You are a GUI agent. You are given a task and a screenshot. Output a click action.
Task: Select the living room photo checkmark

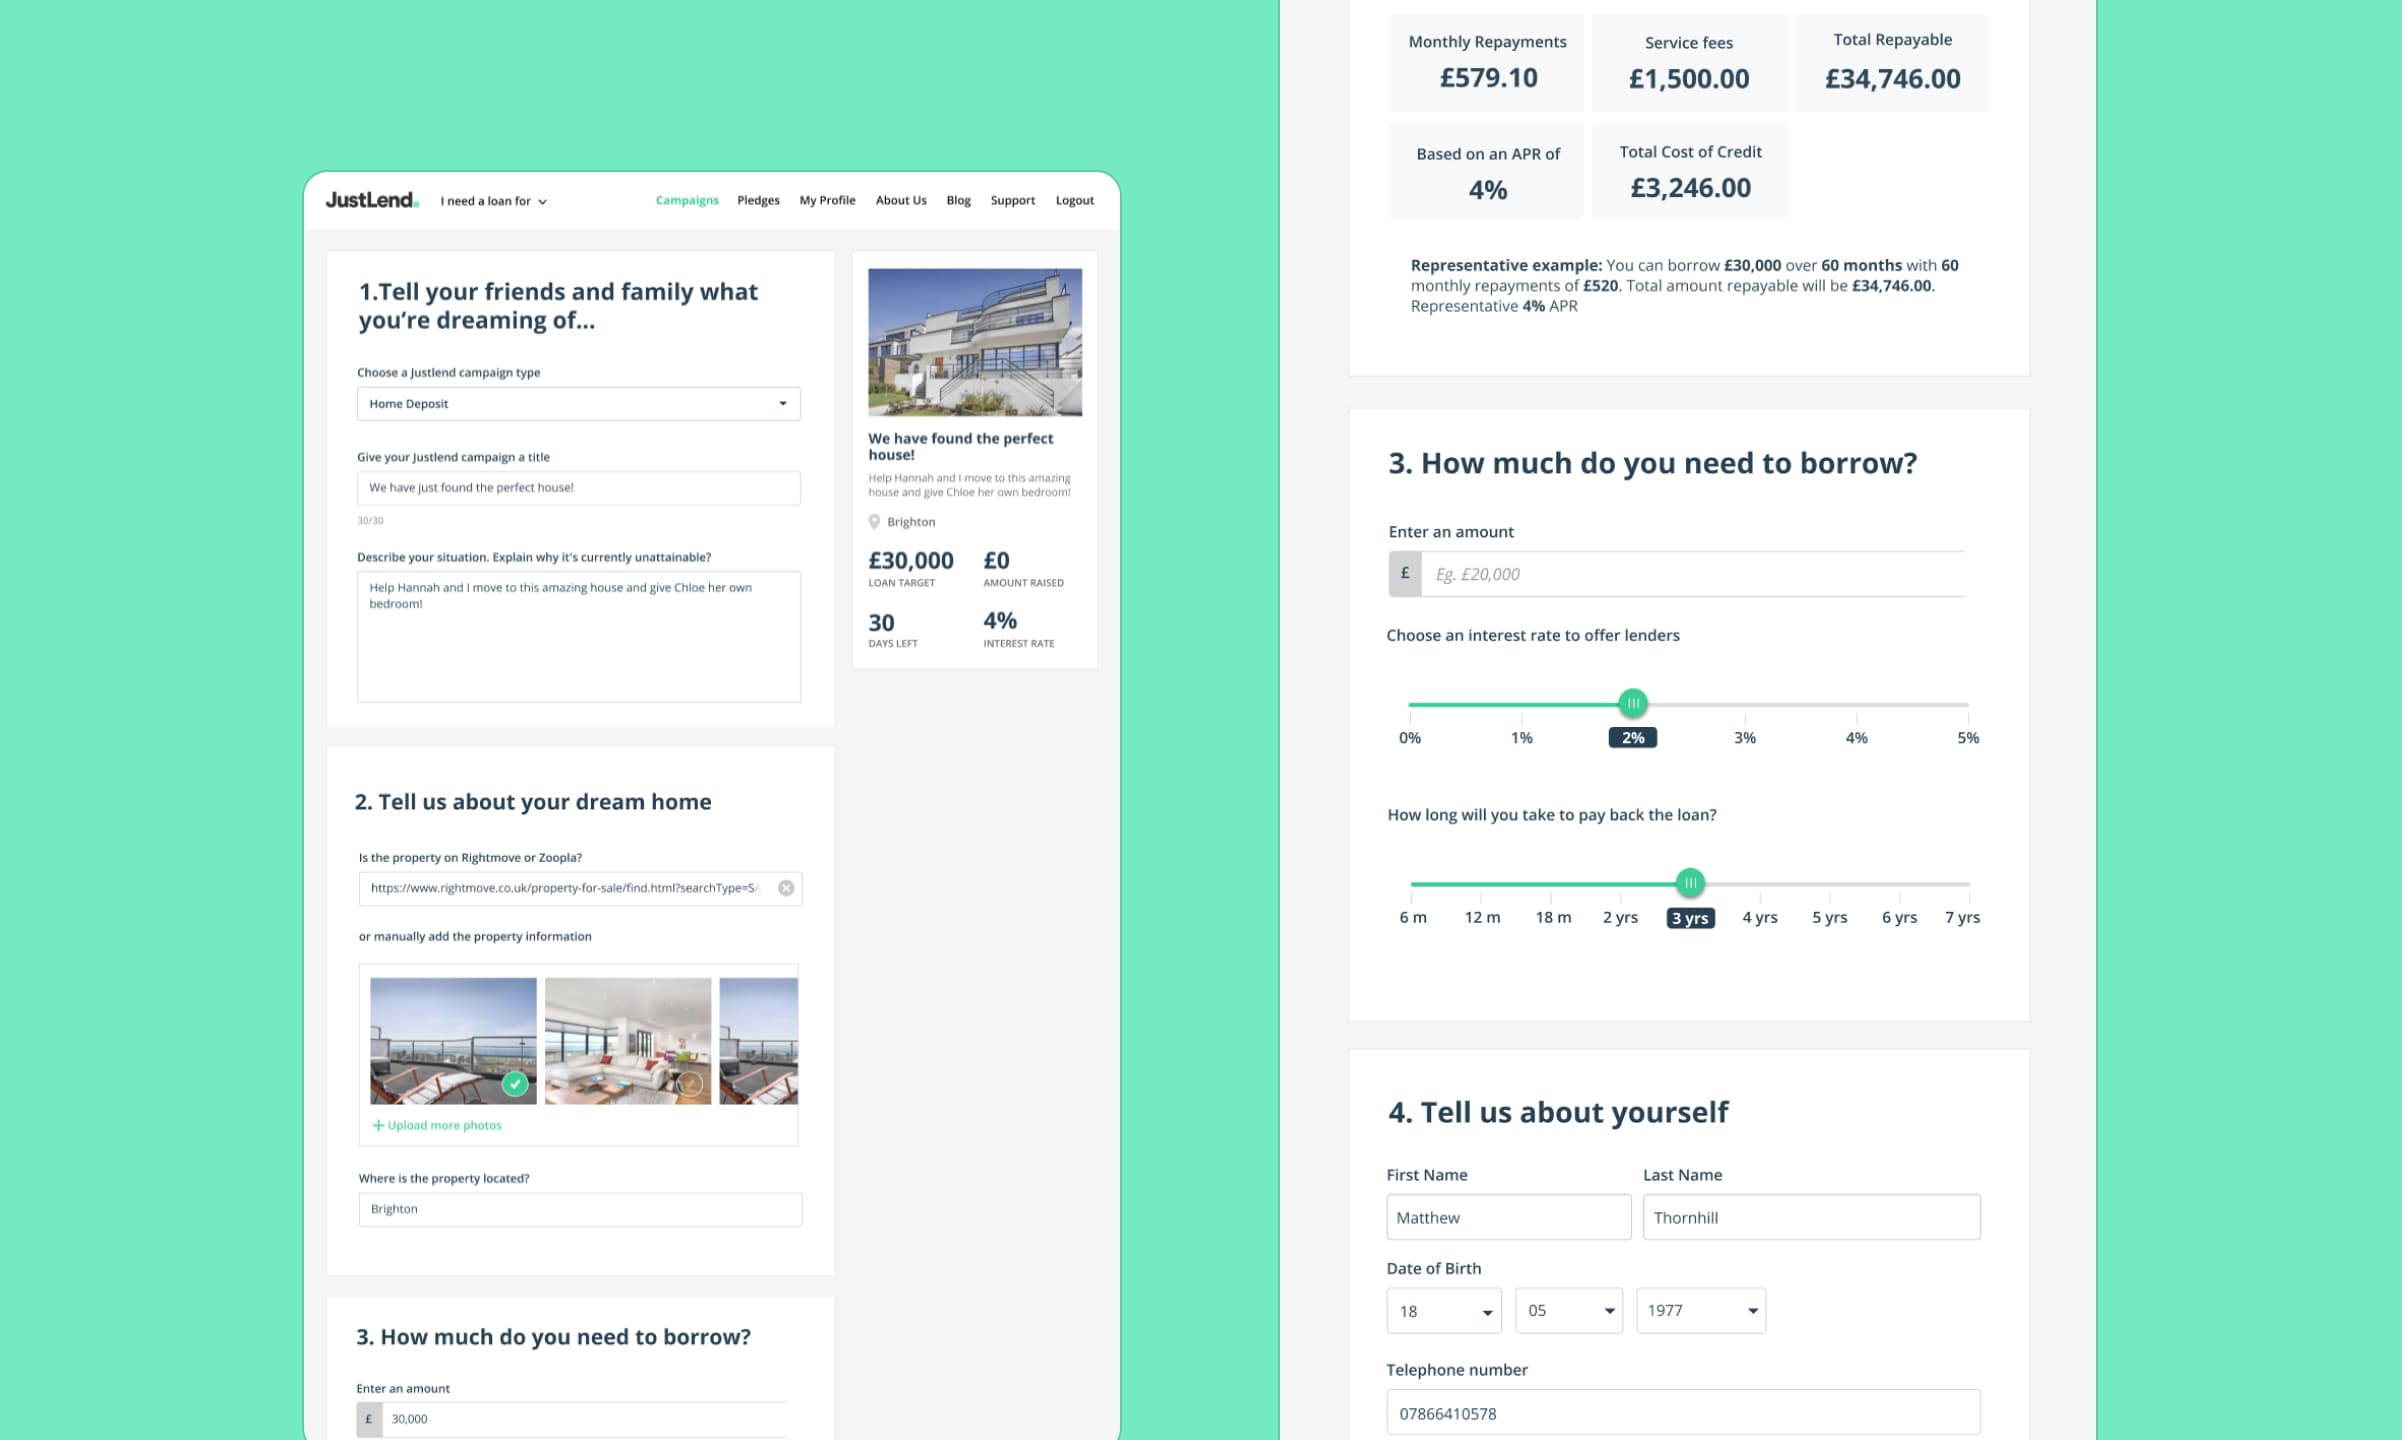click(690, 1083)
